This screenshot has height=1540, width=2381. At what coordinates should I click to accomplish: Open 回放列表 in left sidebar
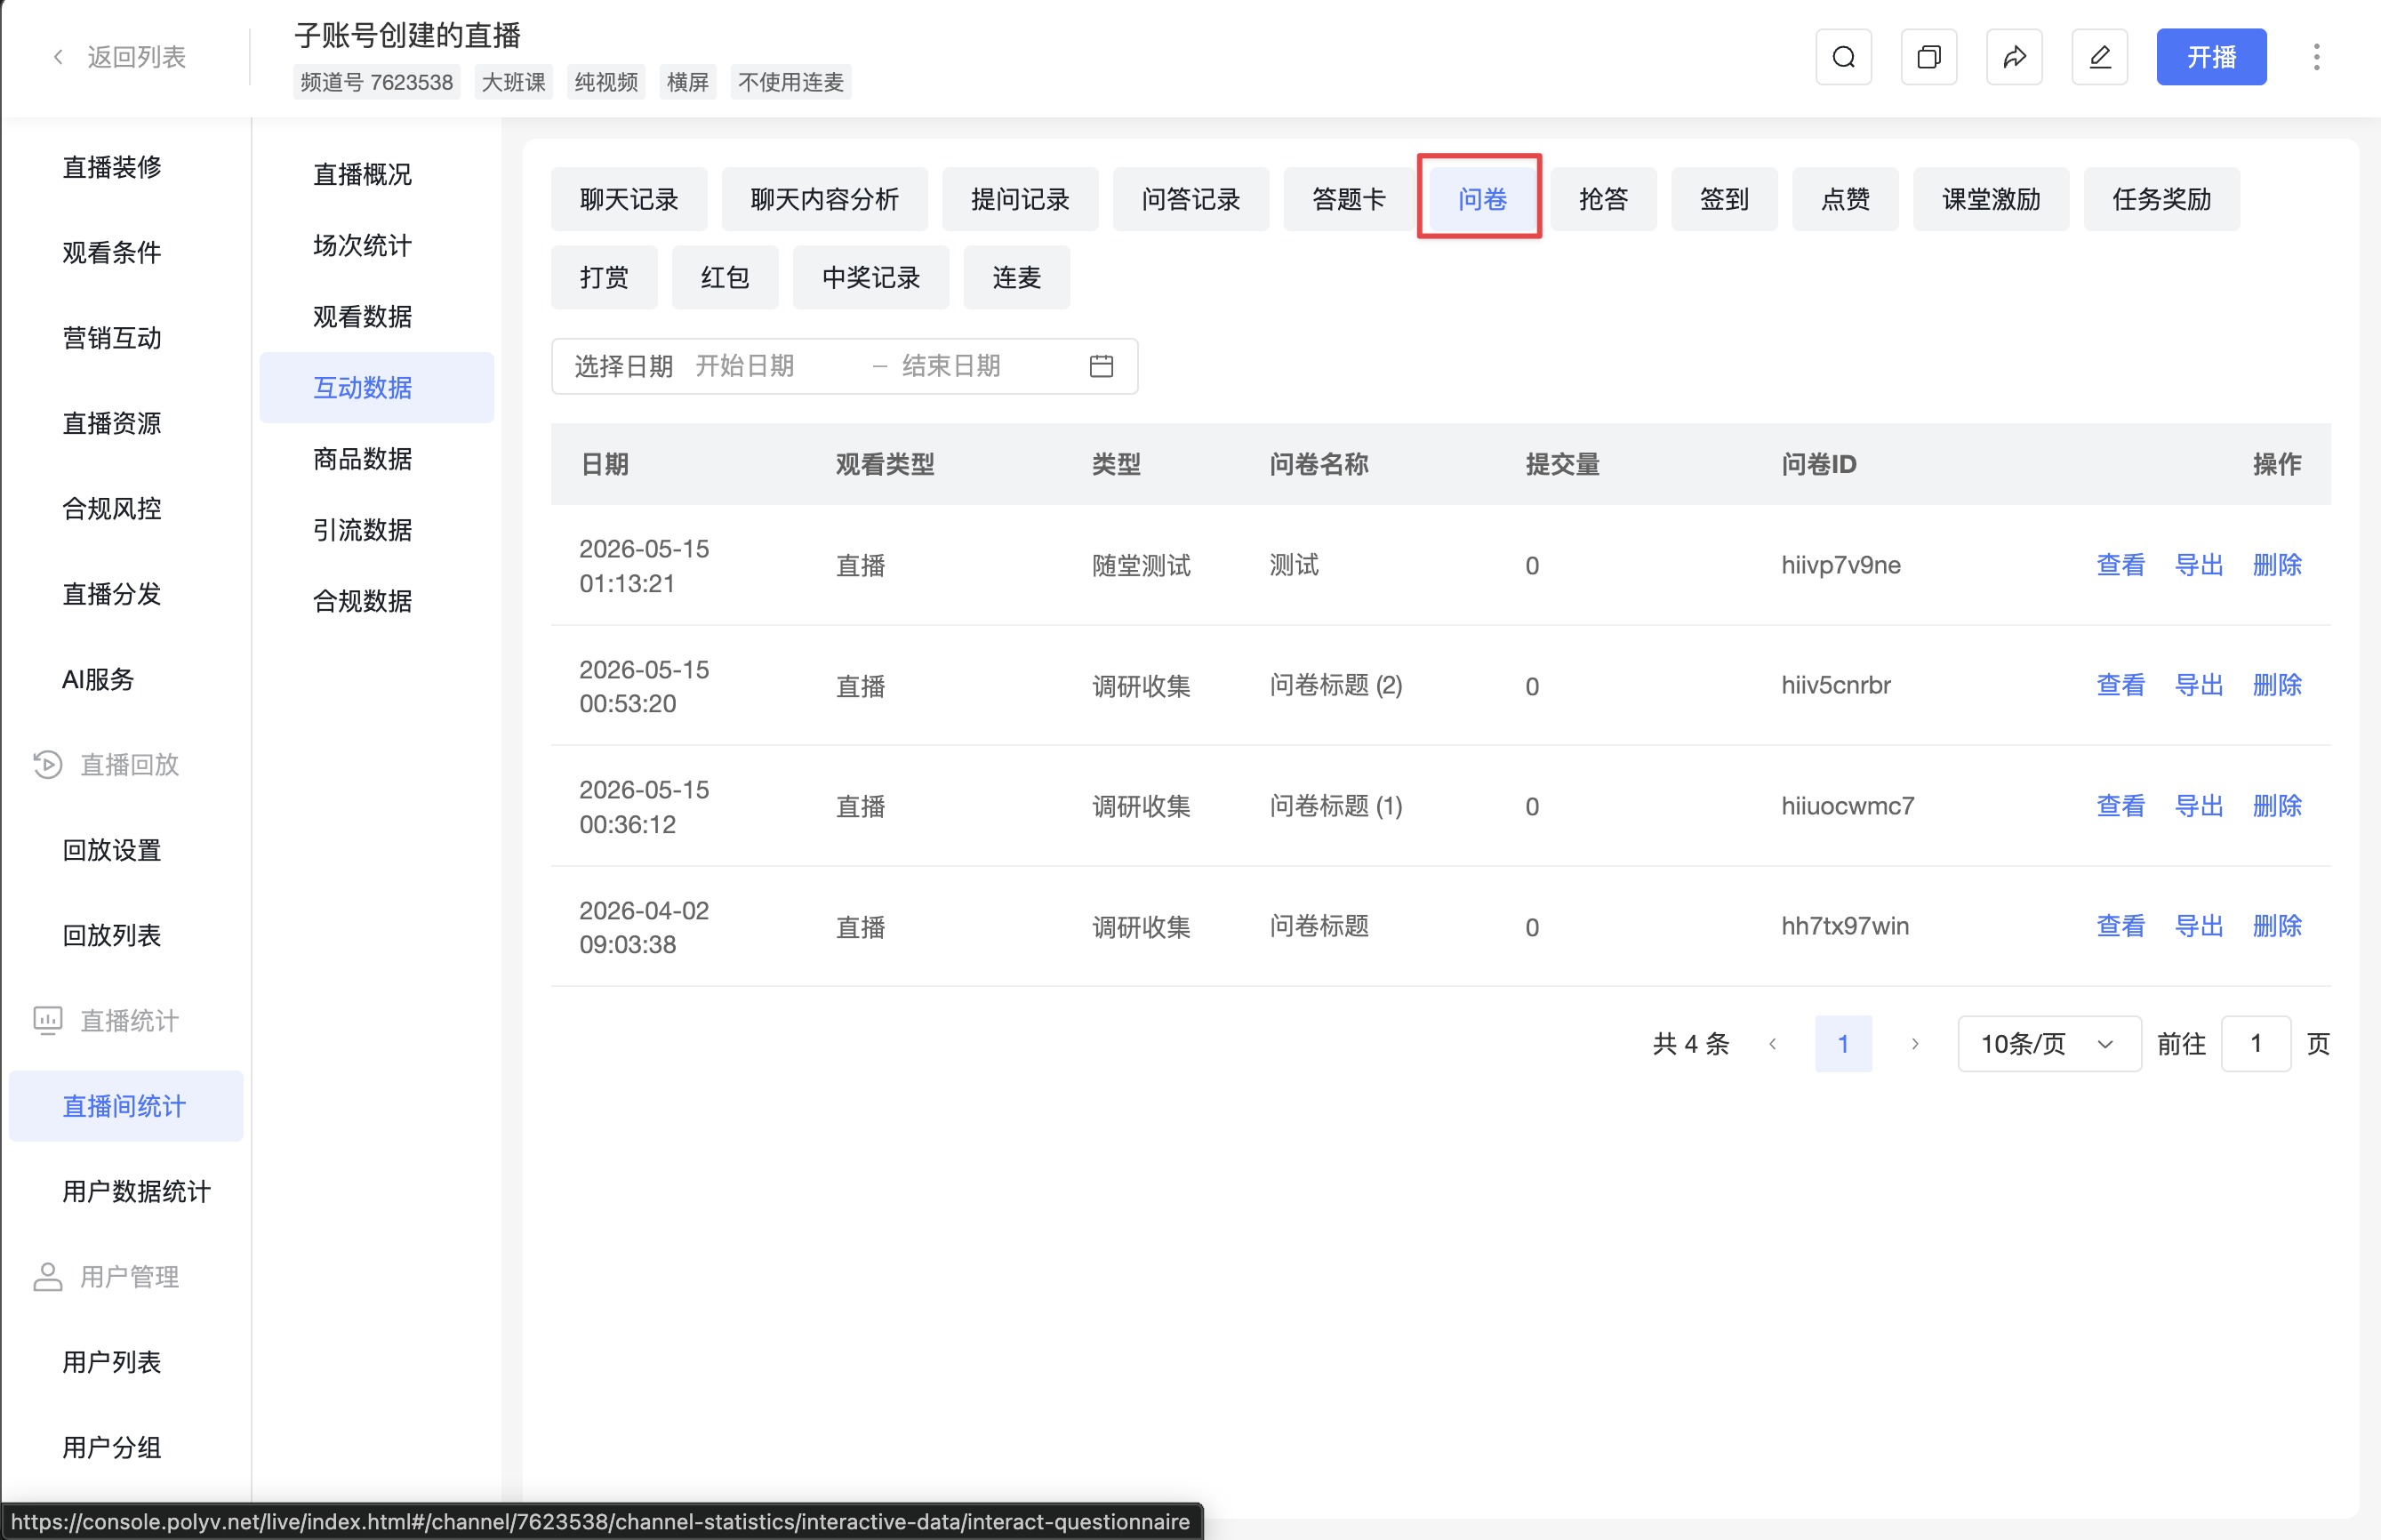(x=112, y=936)
